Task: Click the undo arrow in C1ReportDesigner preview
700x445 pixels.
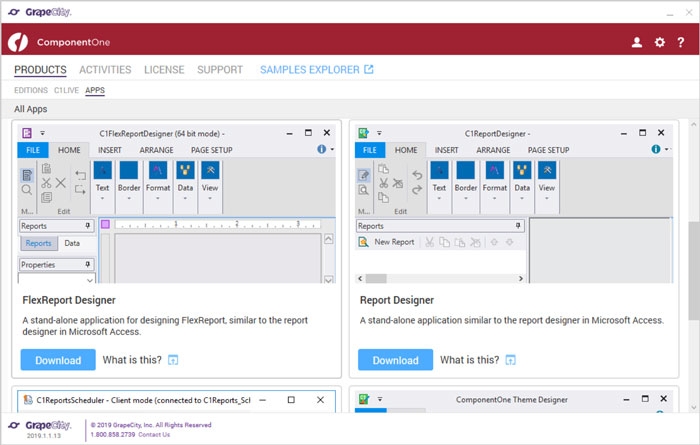Action: point(417,175)
